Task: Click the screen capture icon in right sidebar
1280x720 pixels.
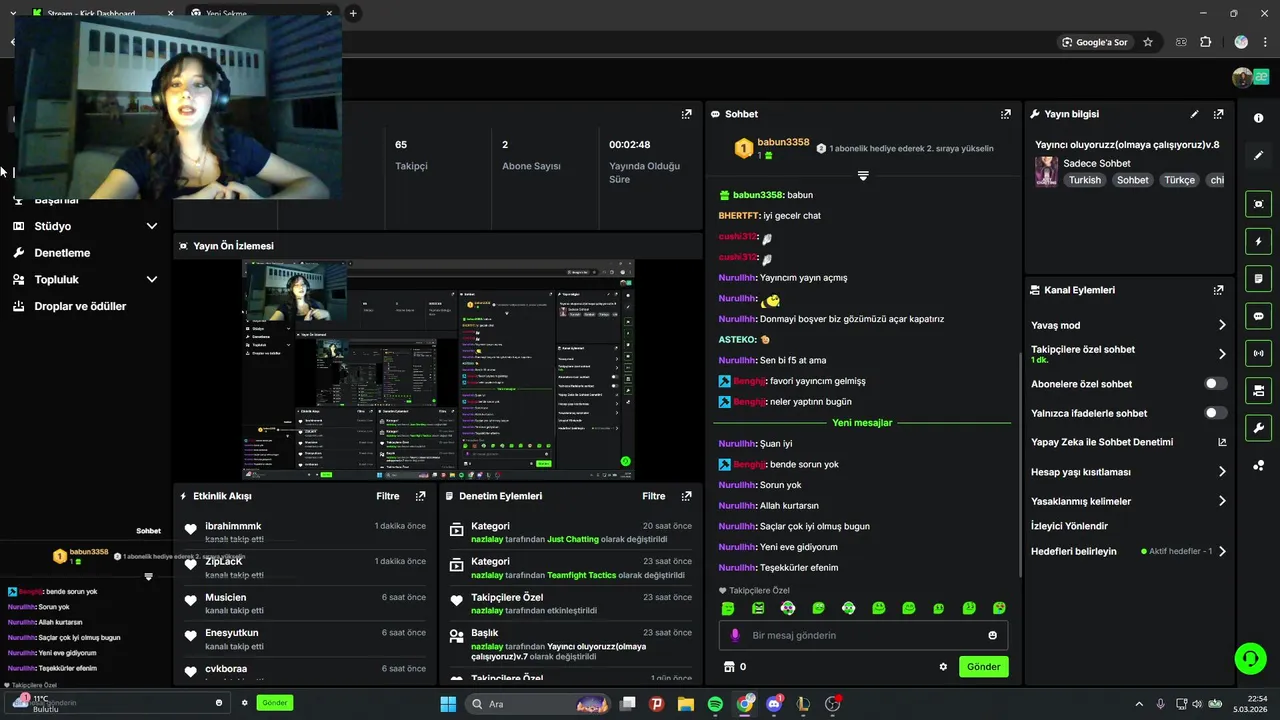Action: pyautogui.click(x=1258, y=204)
